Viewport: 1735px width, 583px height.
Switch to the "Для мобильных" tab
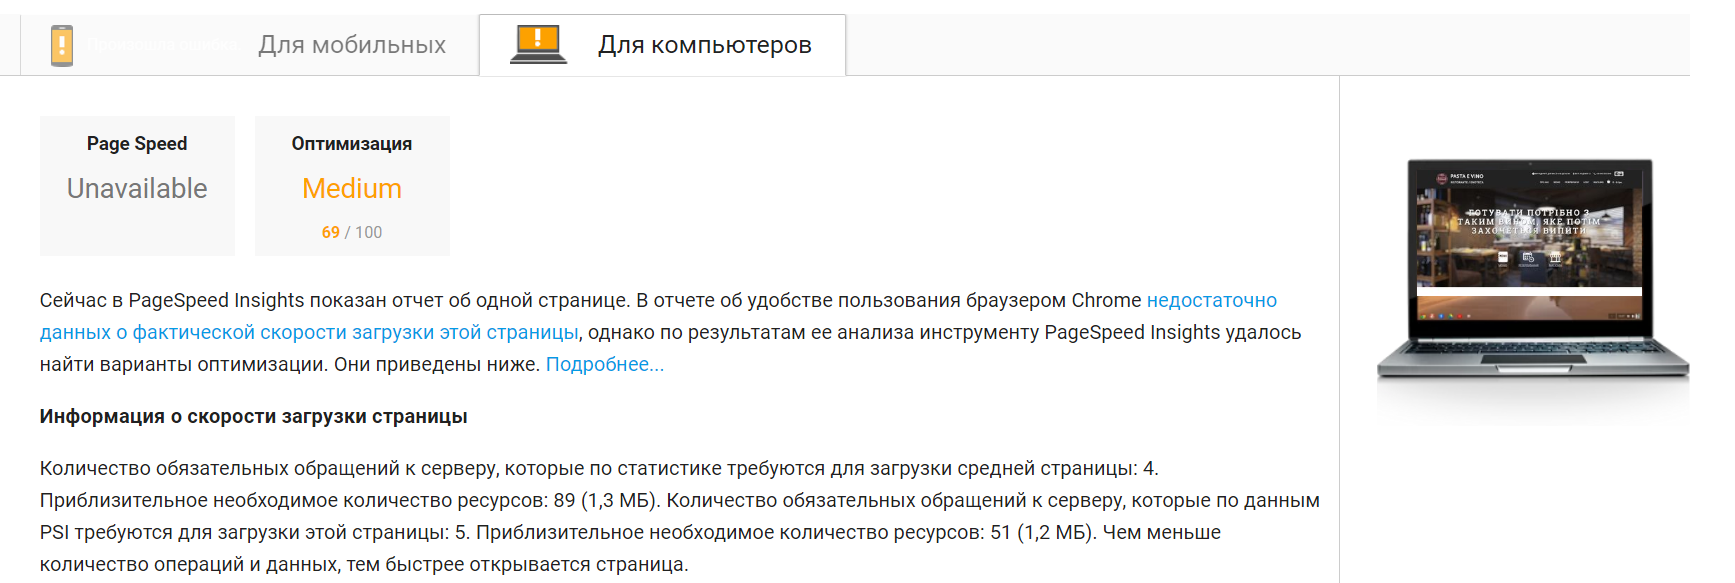click(x=352, y=45)
